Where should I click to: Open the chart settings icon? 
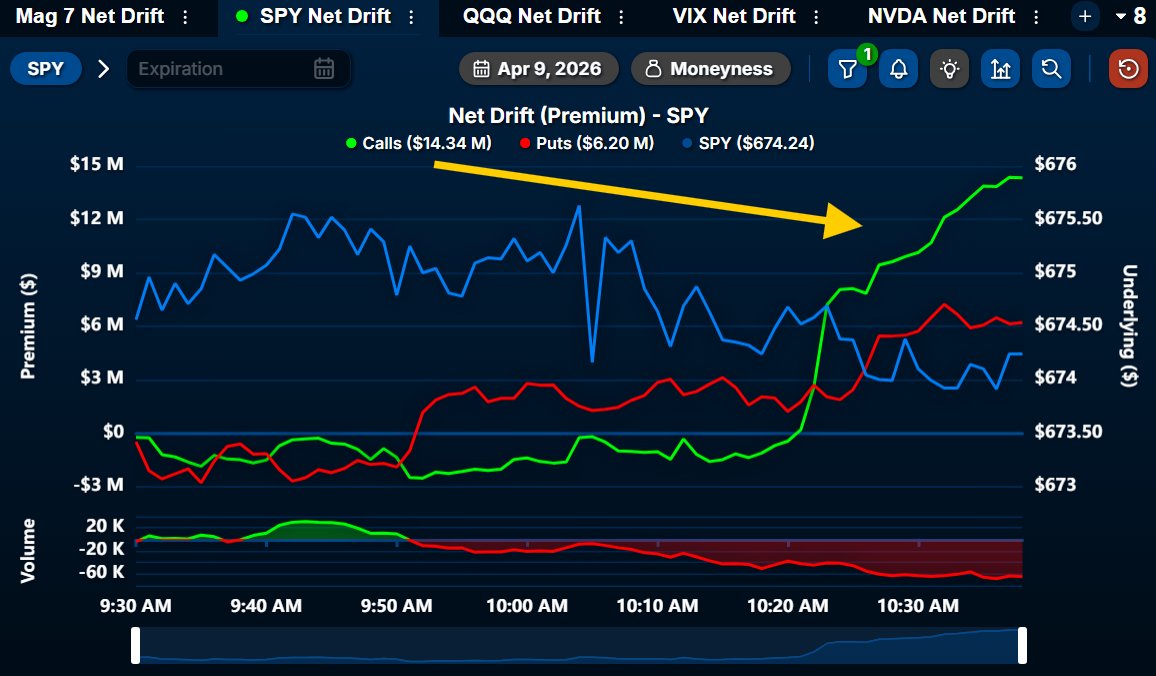[1000, 69]
